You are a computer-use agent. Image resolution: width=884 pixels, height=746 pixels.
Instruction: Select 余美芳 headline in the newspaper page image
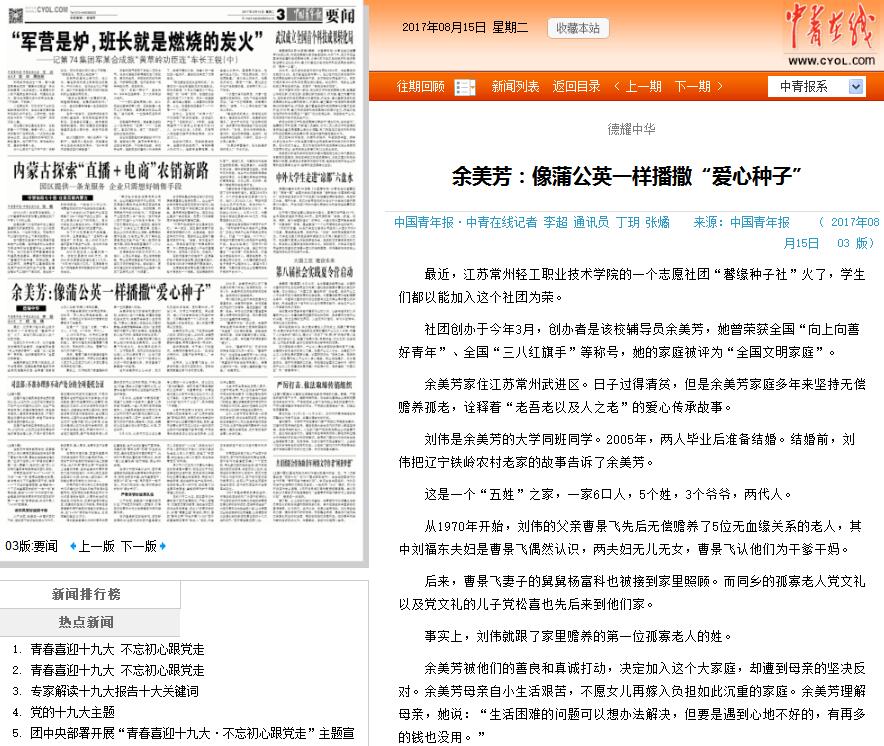click(111, 292)
